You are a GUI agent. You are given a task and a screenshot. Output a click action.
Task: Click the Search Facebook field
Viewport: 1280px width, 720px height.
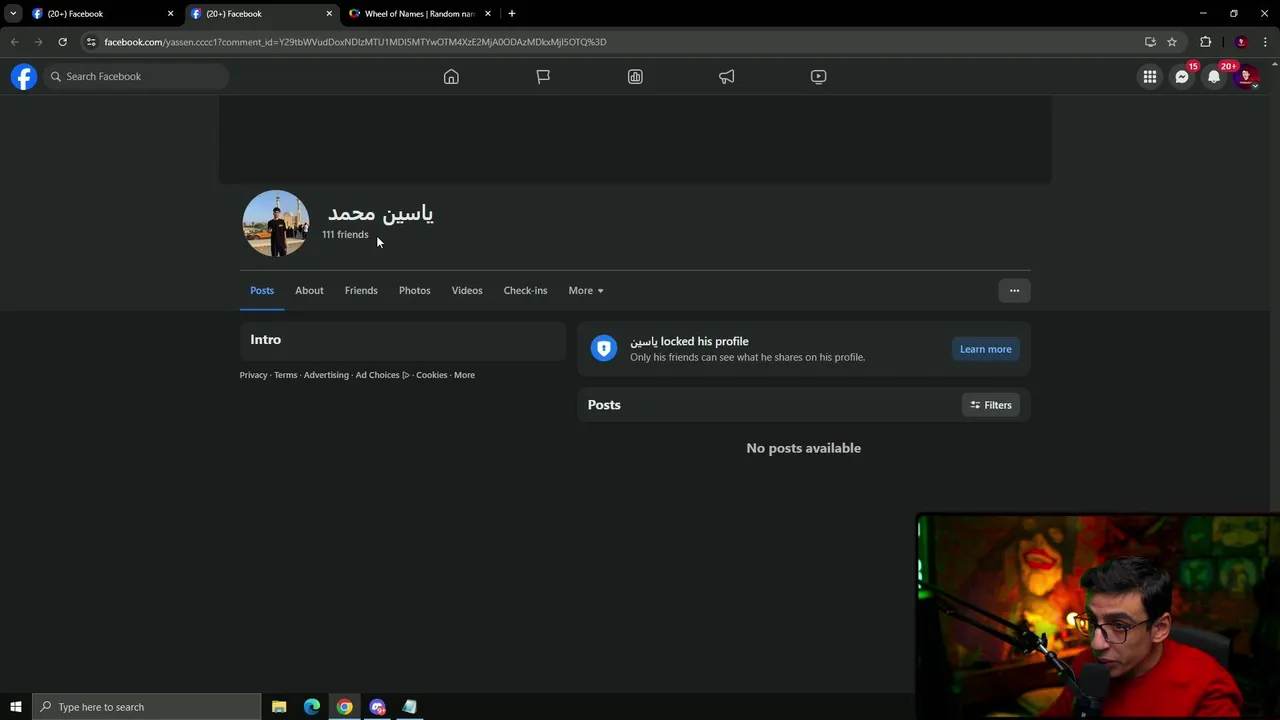tap(135, 77)
